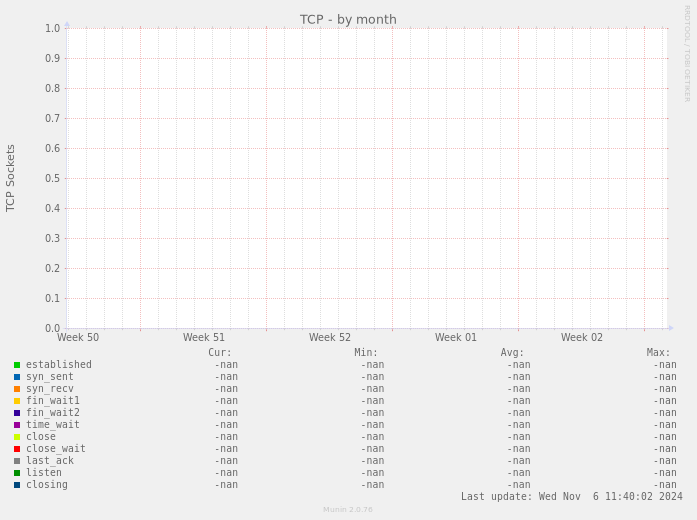Click the closing legend swatch
Viewport: 697px width, 520px height.
pos(17,485)
